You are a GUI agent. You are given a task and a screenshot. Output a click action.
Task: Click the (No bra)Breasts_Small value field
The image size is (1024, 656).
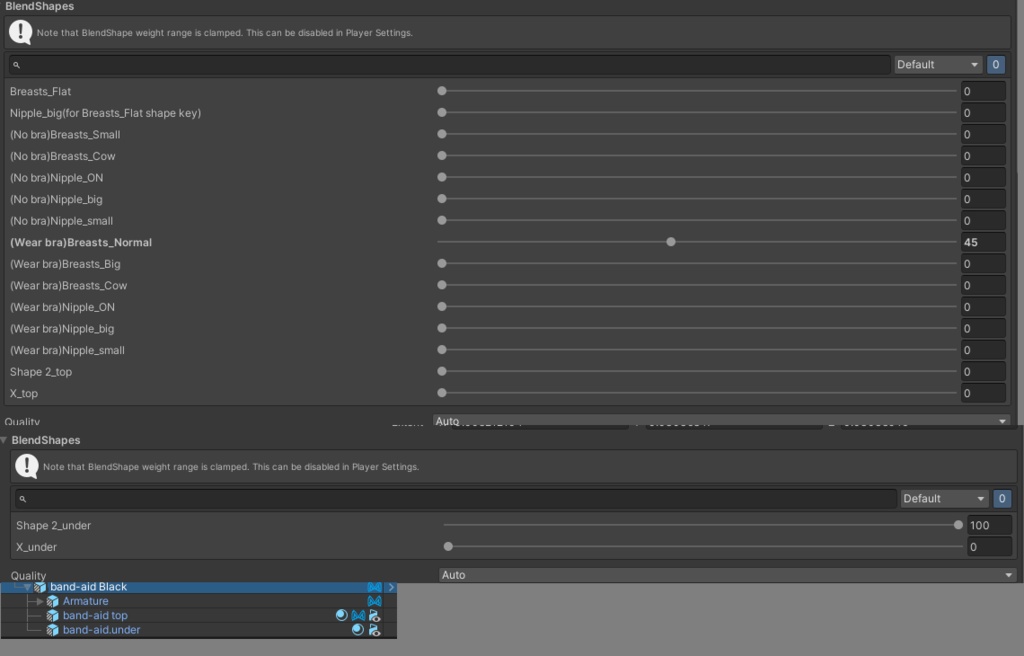983,135
